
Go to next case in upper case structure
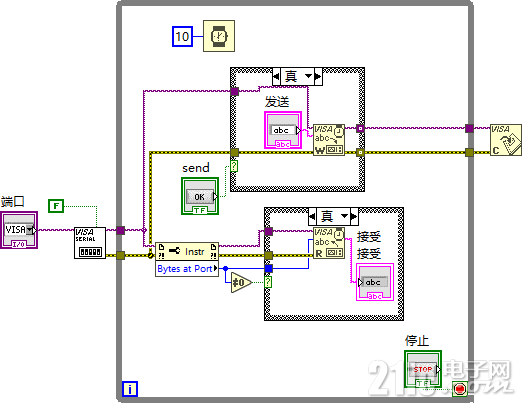coord(318,76)
